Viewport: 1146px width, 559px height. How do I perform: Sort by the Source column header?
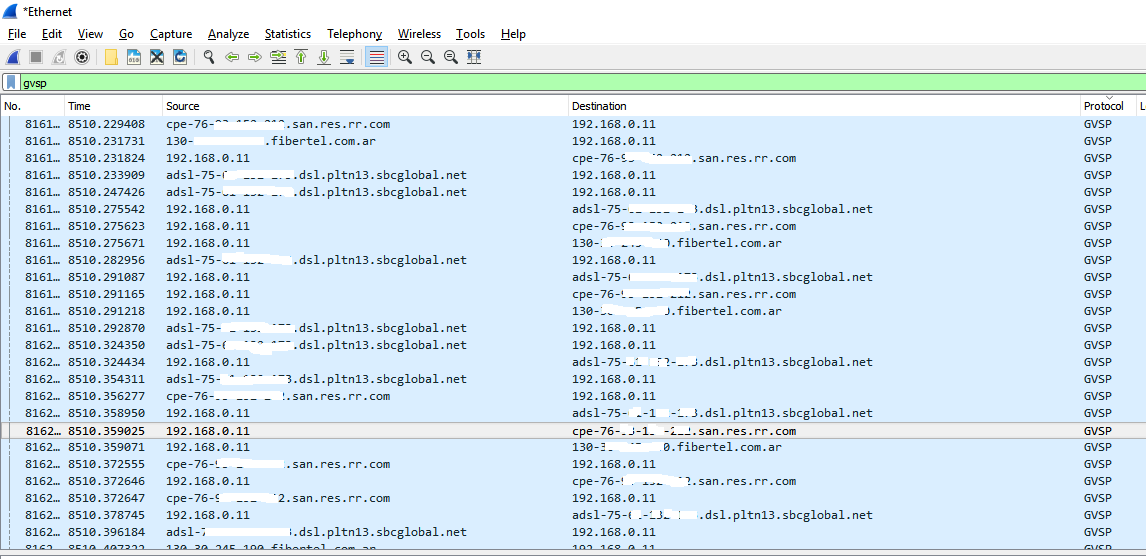pos(365,106)
